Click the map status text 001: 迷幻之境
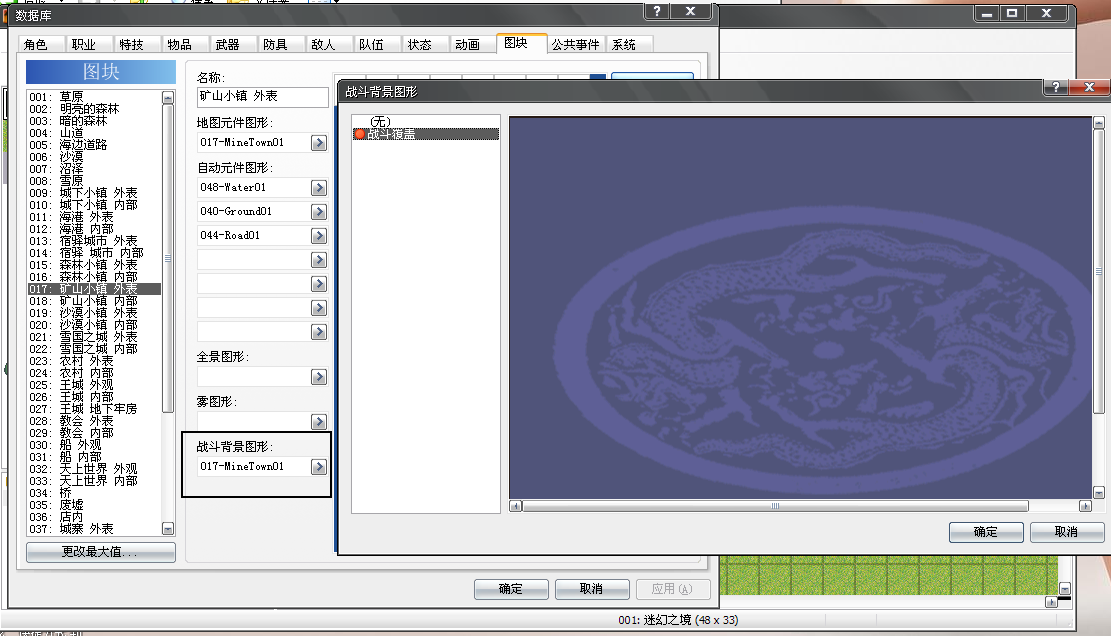The image size is (1111, 636). pyautogui.click(x=678, y=620)
